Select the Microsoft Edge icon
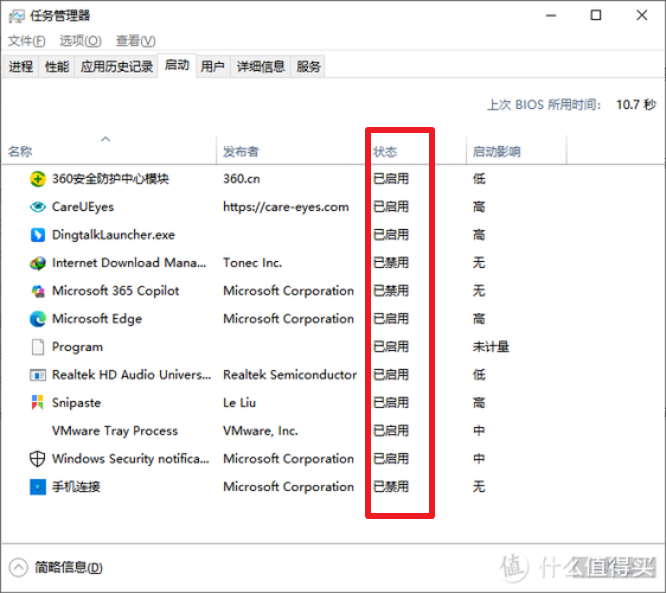This screenshot has width=666, height=593. coord(38,319)
